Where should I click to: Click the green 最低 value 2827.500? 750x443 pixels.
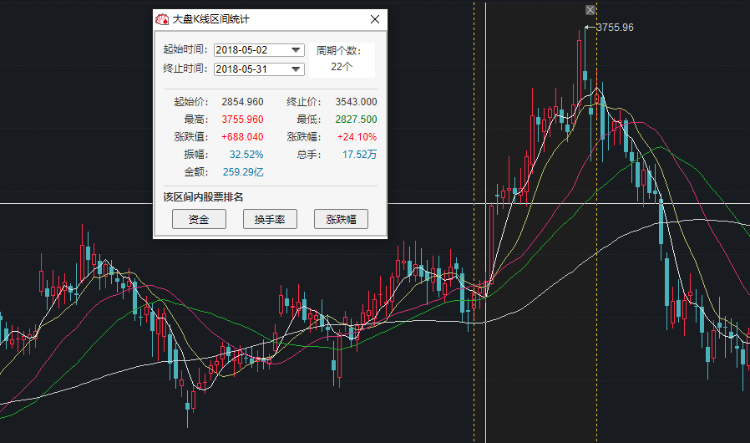click(x=356, y=119)
